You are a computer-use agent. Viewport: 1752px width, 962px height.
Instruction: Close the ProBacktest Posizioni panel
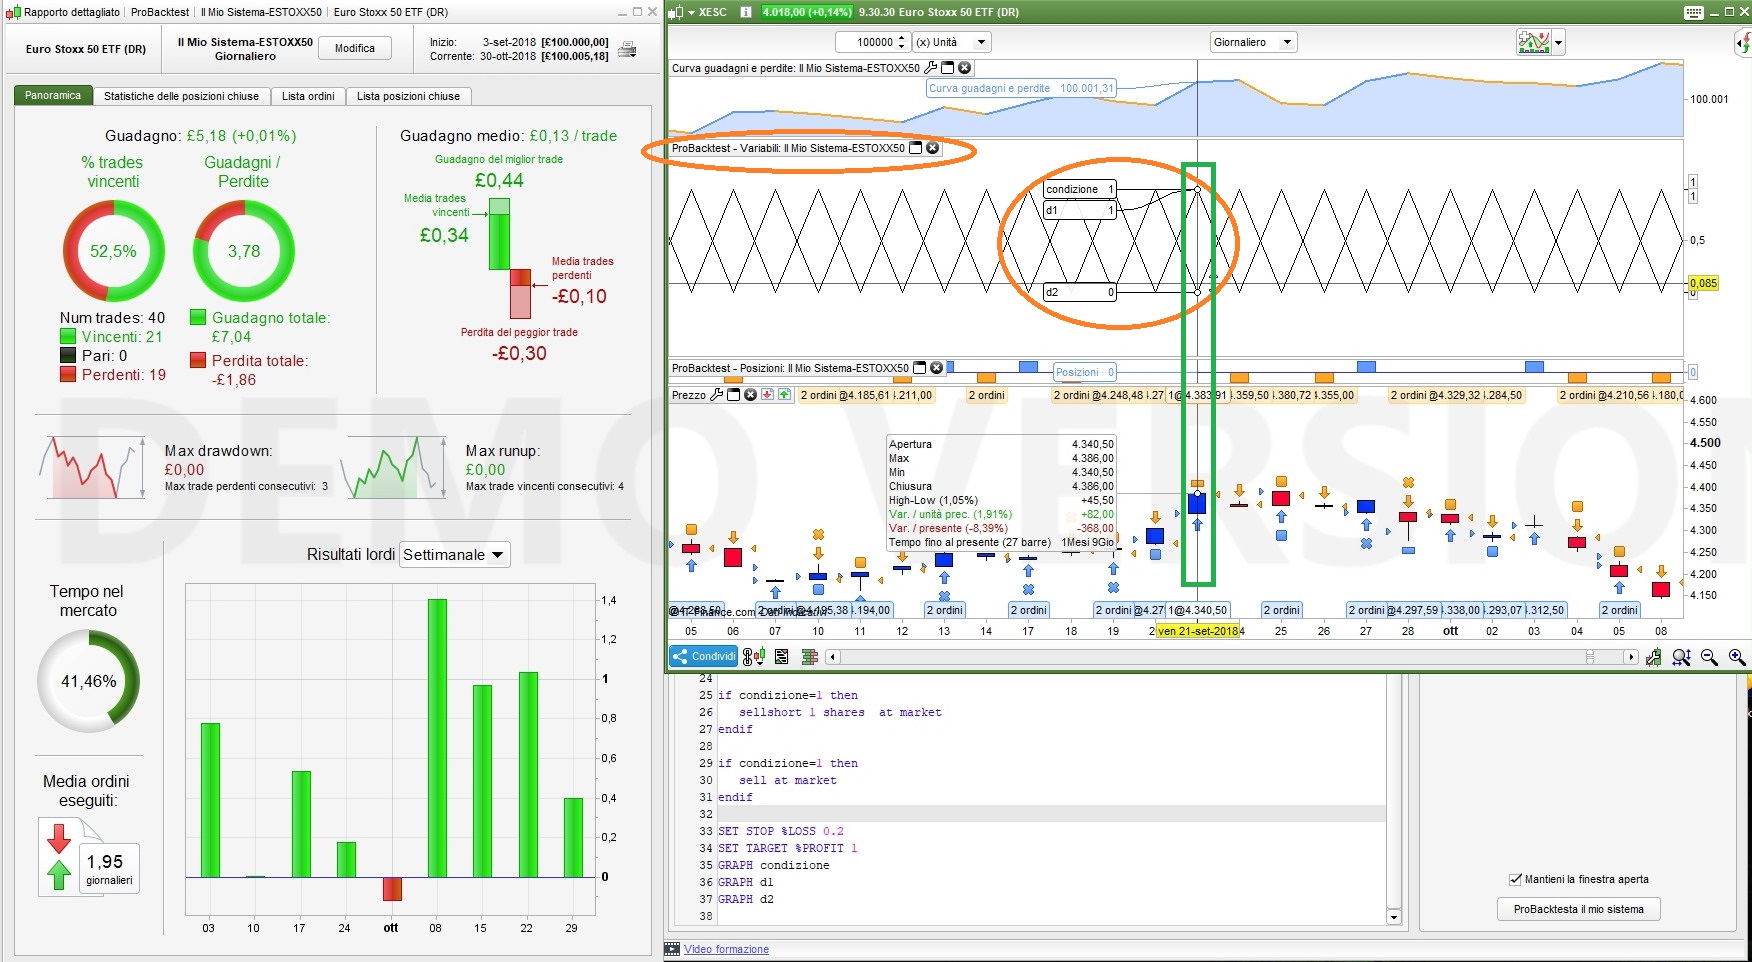936,368
